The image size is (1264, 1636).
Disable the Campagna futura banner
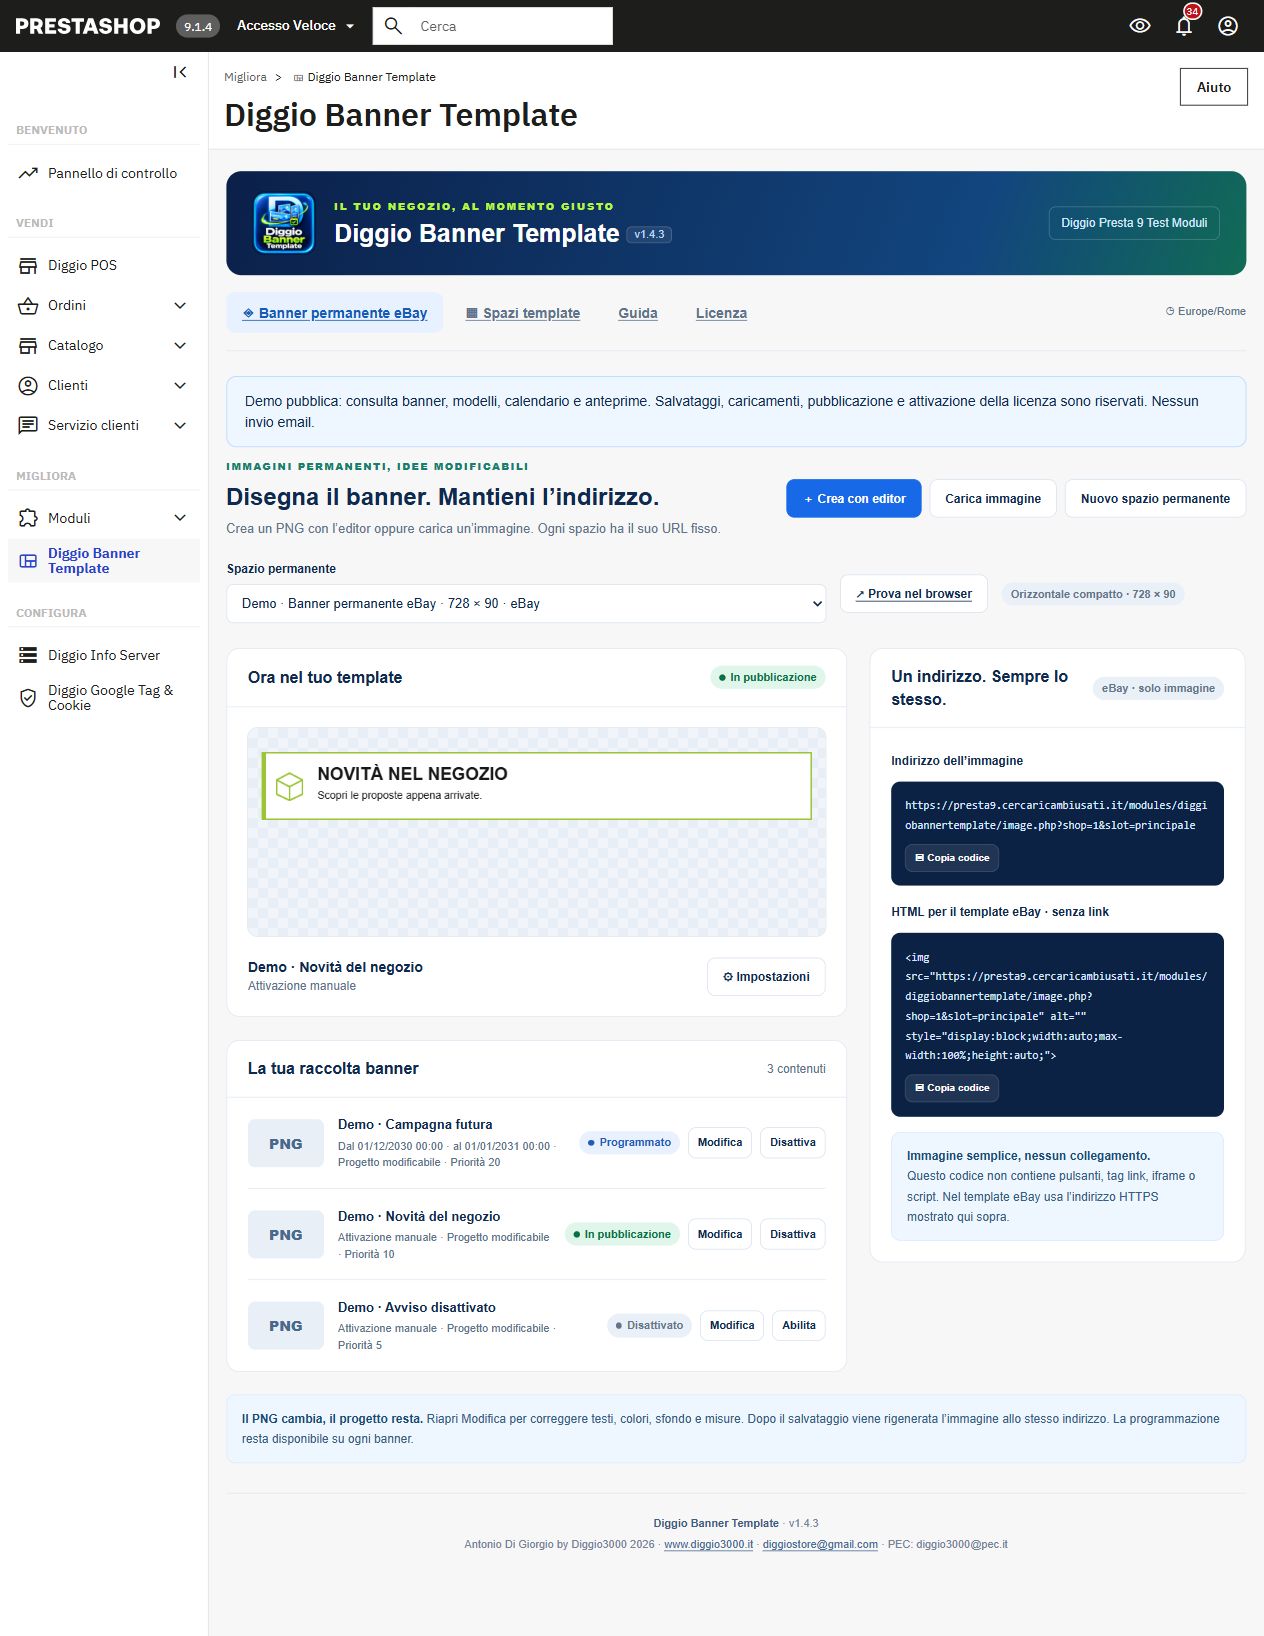(x=793, y=1143)
